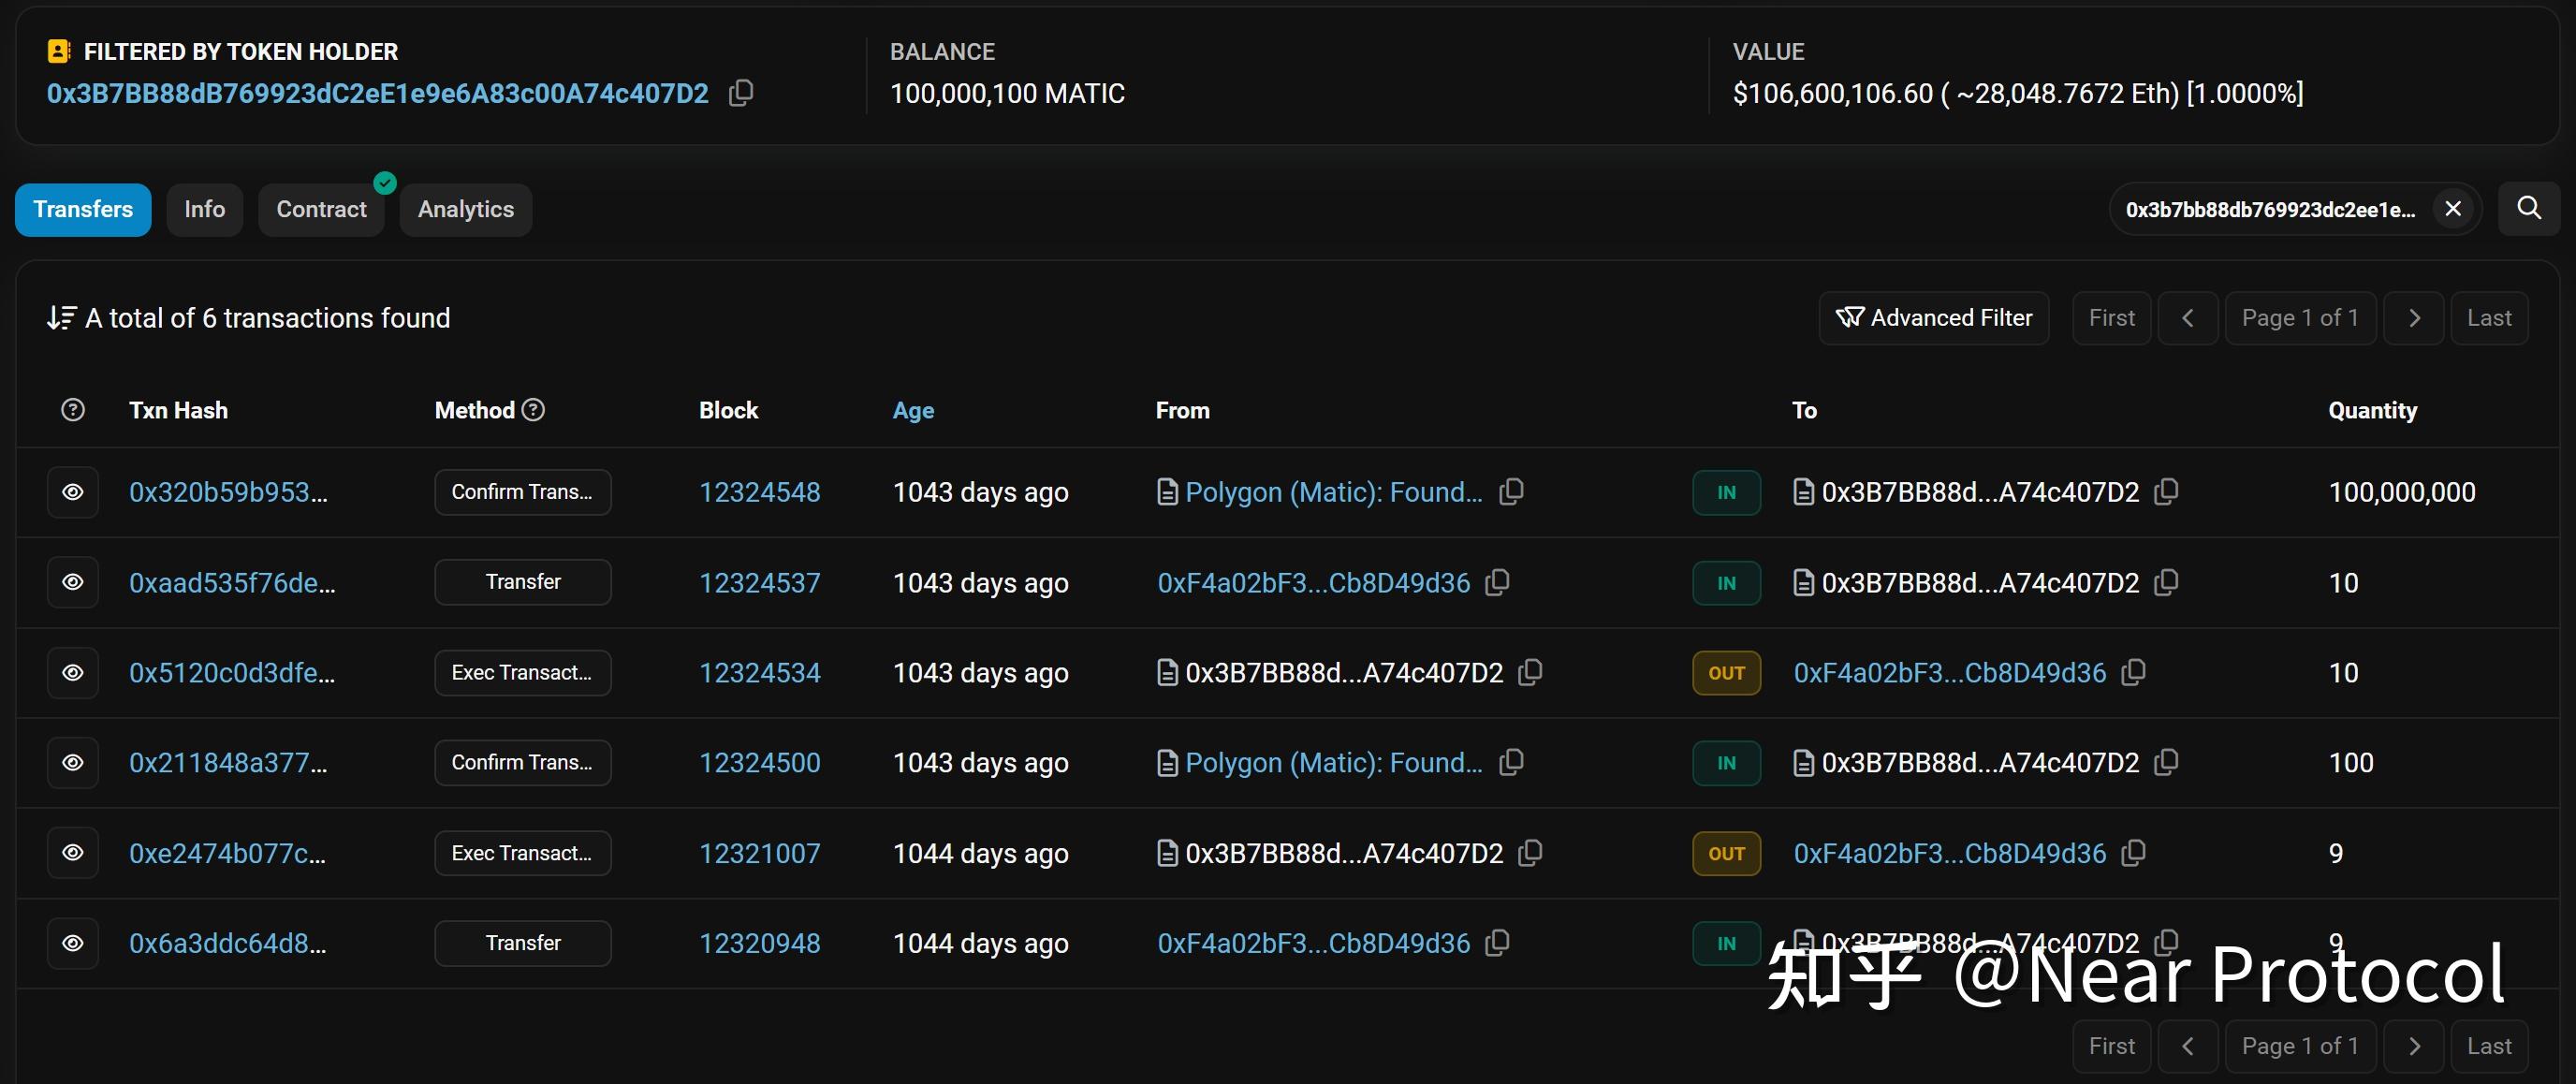
Task: Click the search magnifier icon
Action: click(2528, 208)
